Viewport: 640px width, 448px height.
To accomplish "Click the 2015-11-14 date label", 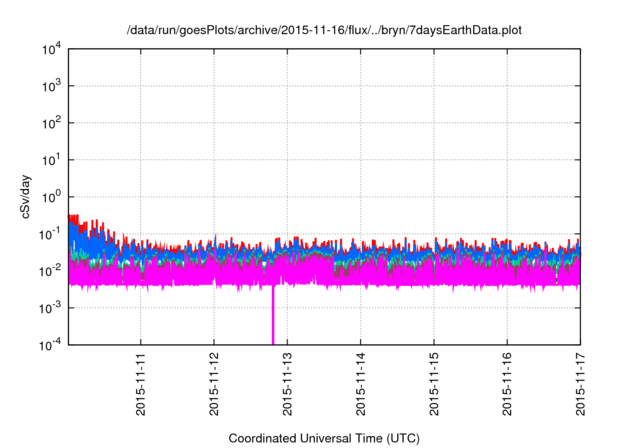I will (x=361, y=384).
